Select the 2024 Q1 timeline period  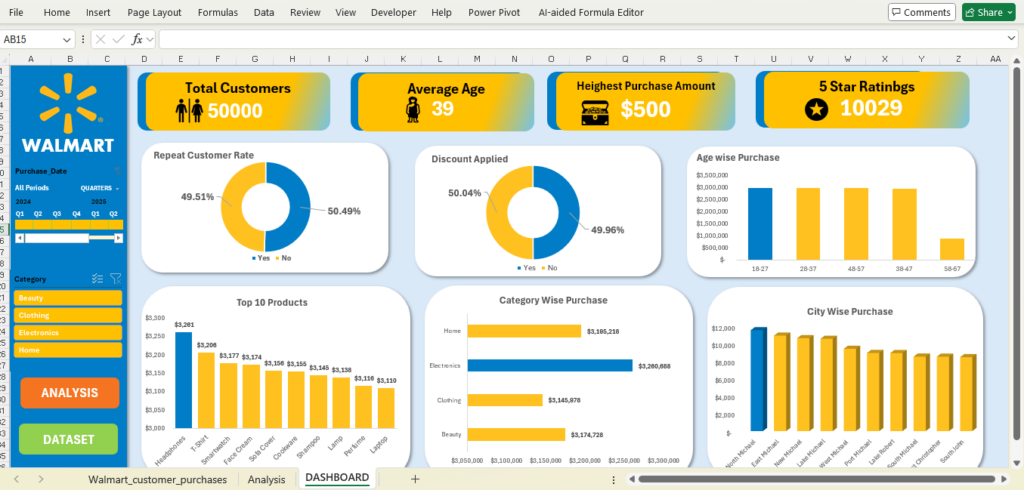coord(24,224)
